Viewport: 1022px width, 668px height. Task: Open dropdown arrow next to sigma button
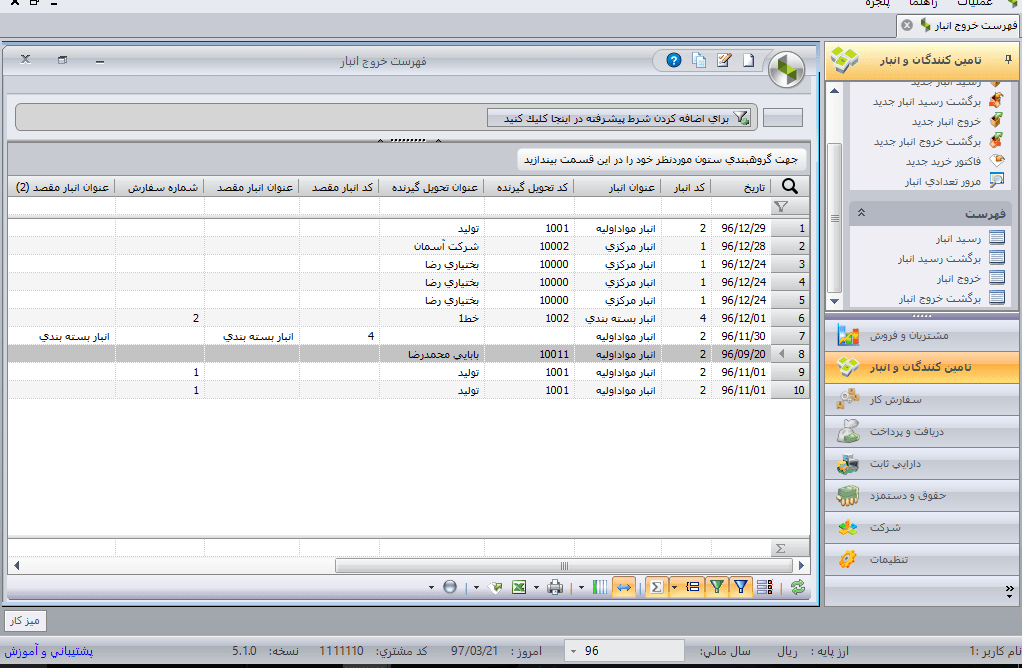coord(675,587)
